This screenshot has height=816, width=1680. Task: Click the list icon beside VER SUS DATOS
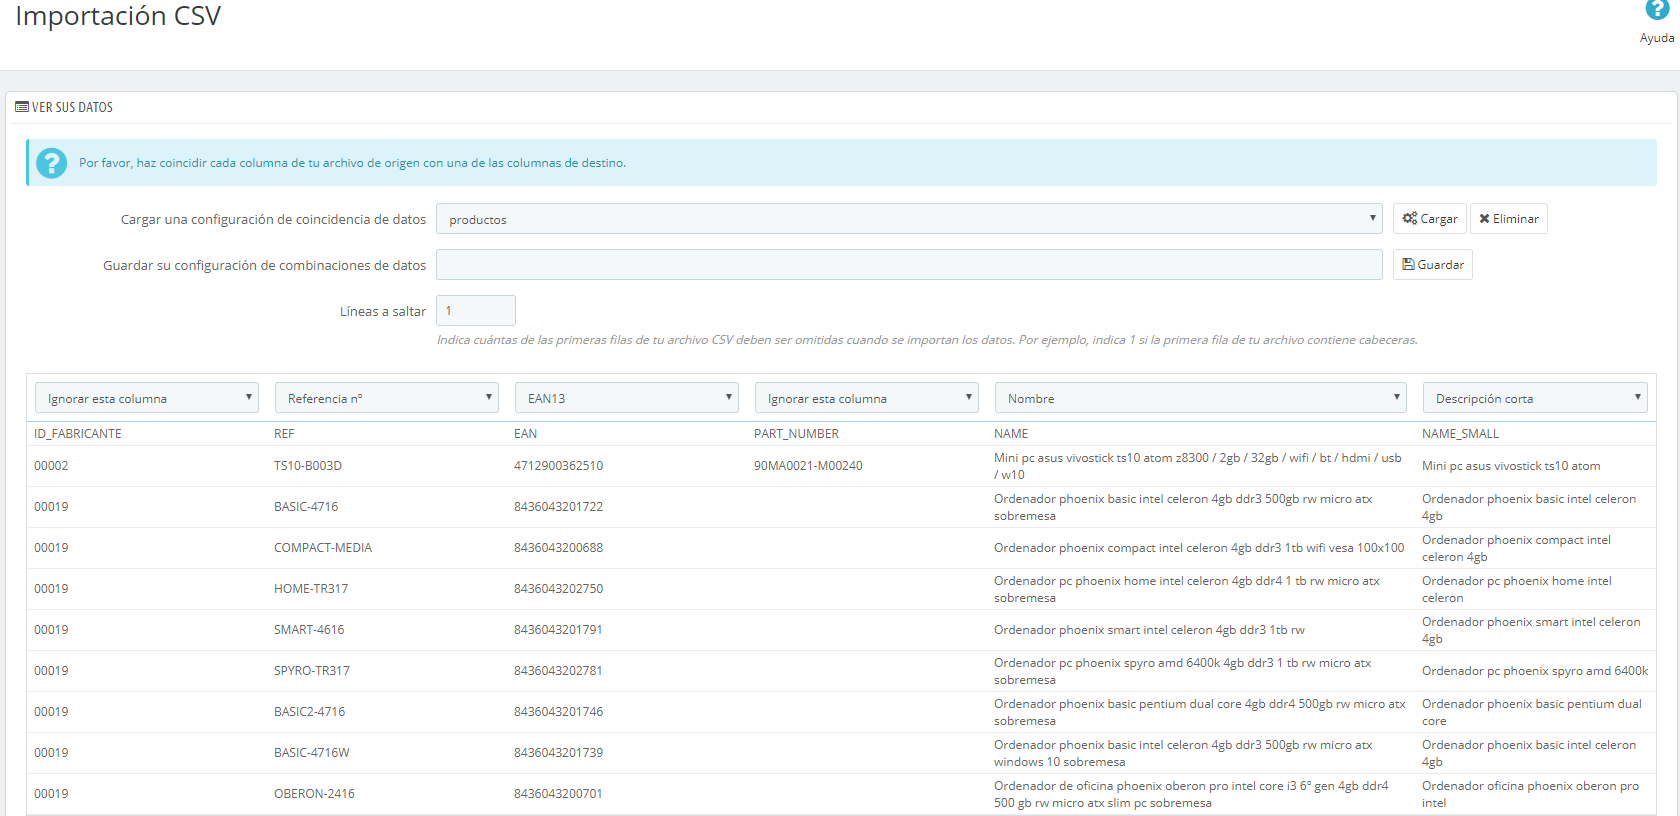[22, 107]
